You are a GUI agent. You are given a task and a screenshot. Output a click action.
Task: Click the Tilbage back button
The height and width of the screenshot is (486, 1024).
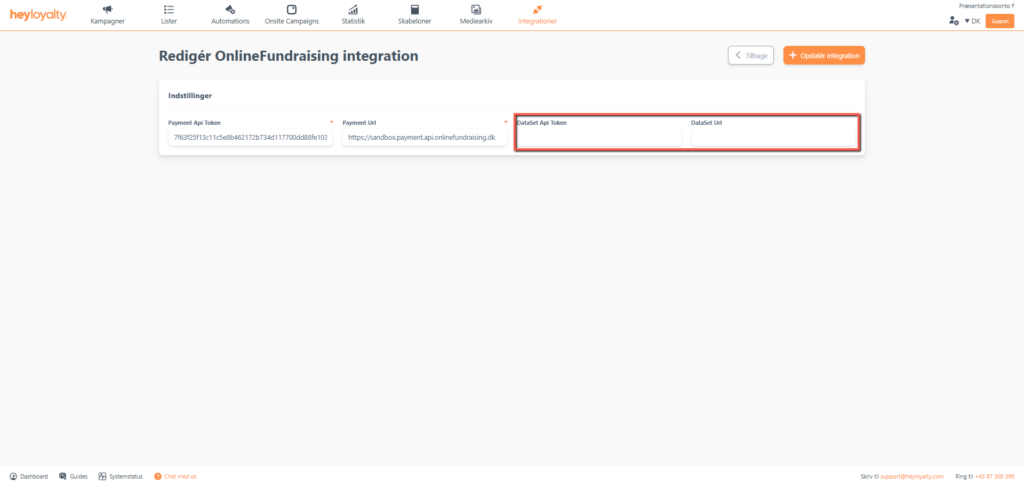click(750, 56)
